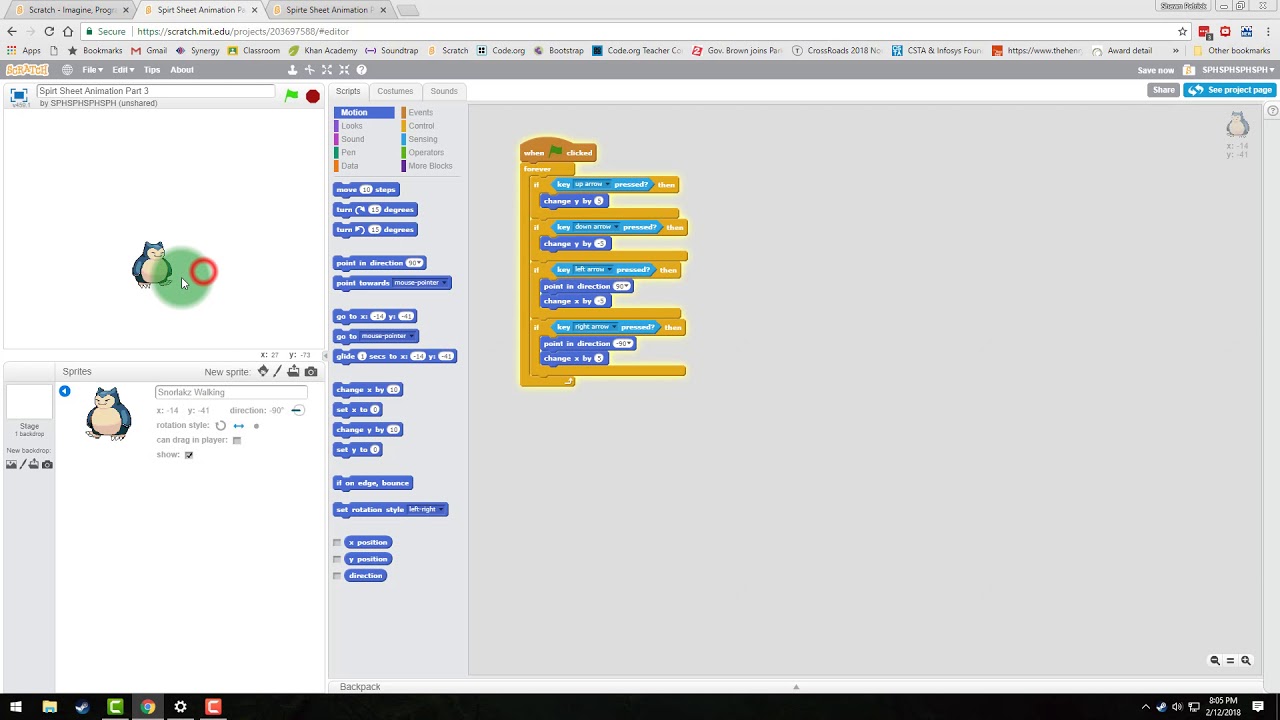Select the Shrink sprite tool
Screen dimensions: 1280x720
pyautogui.click(x=344, y=70)
